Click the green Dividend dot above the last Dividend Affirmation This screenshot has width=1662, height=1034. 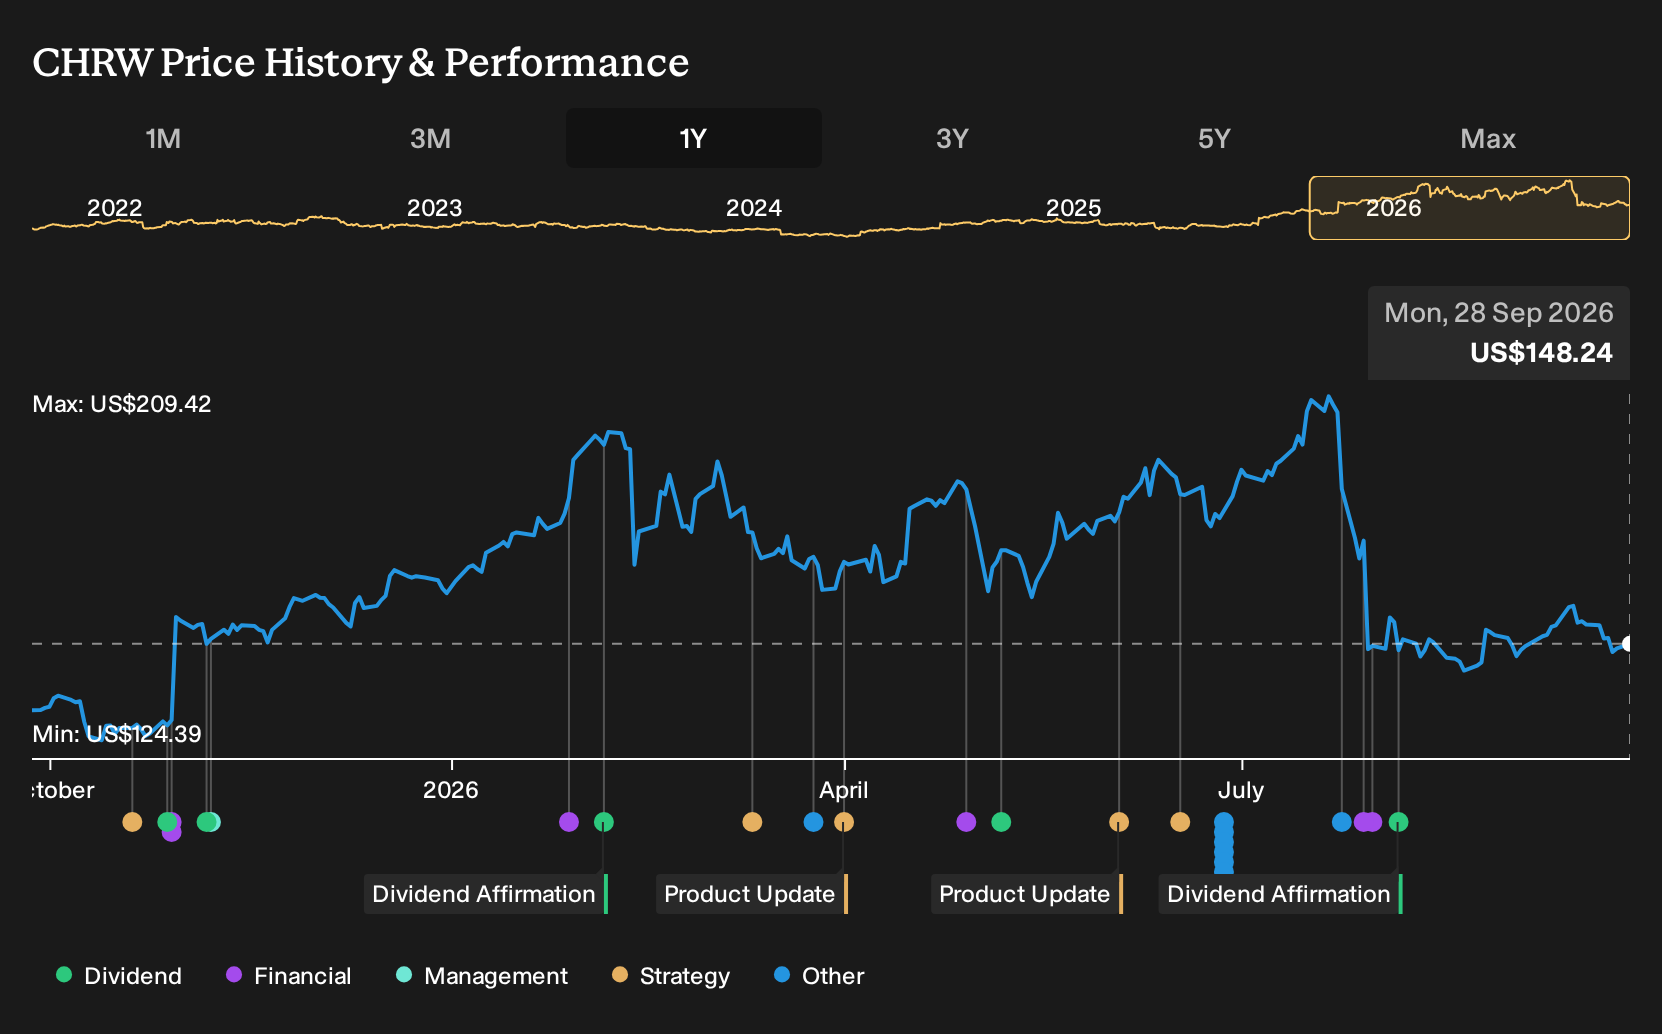(x=1399, y=822)
